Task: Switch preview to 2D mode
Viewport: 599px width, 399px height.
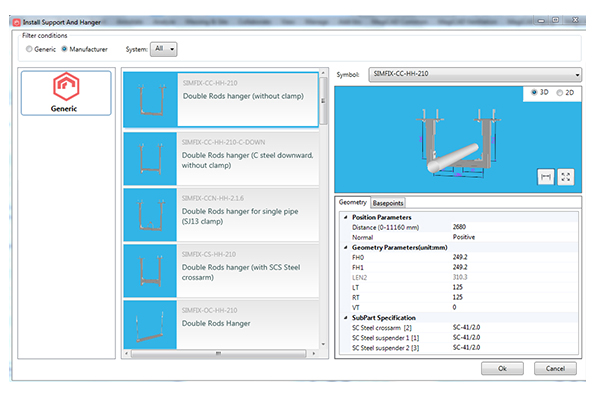Action: [559, 92]
